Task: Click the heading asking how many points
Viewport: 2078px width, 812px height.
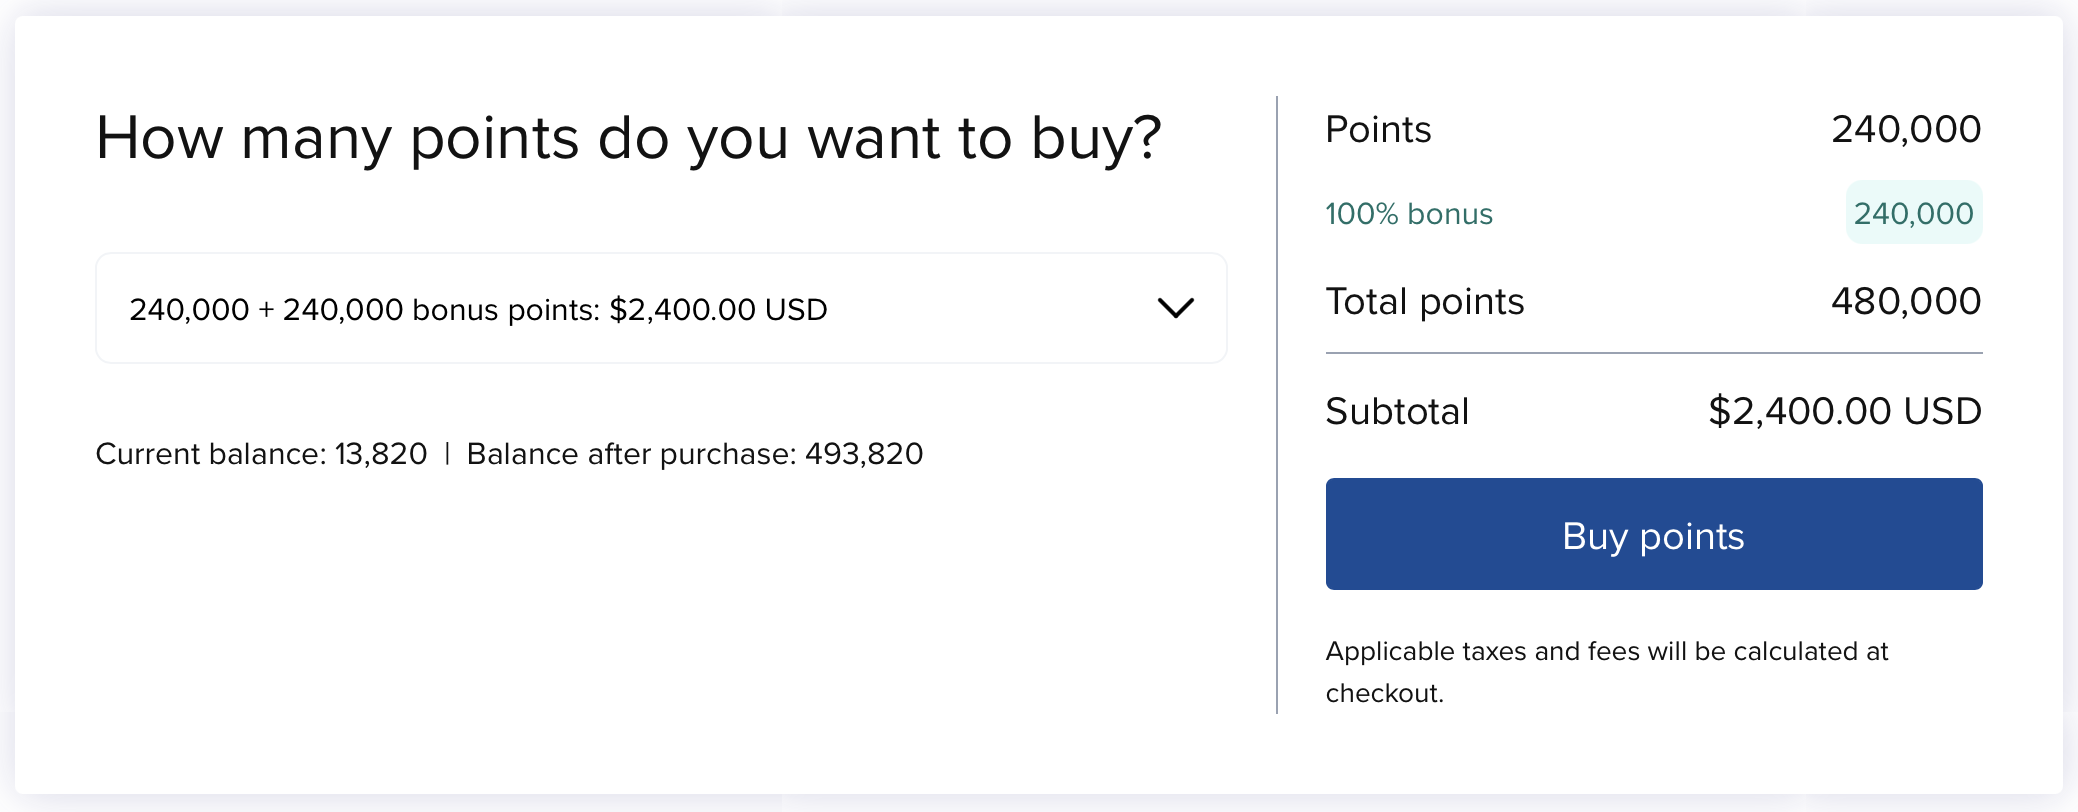Action: click(x=630, y=138)
